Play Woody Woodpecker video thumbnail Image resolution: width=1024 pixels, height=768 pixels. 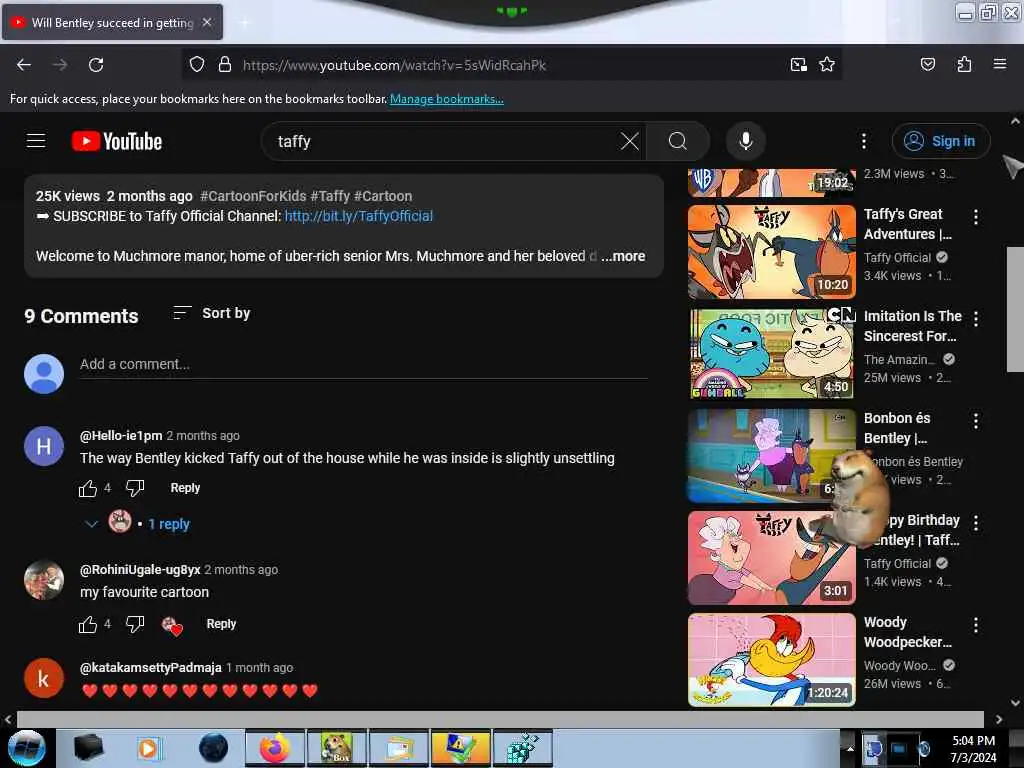click(771, 660)
